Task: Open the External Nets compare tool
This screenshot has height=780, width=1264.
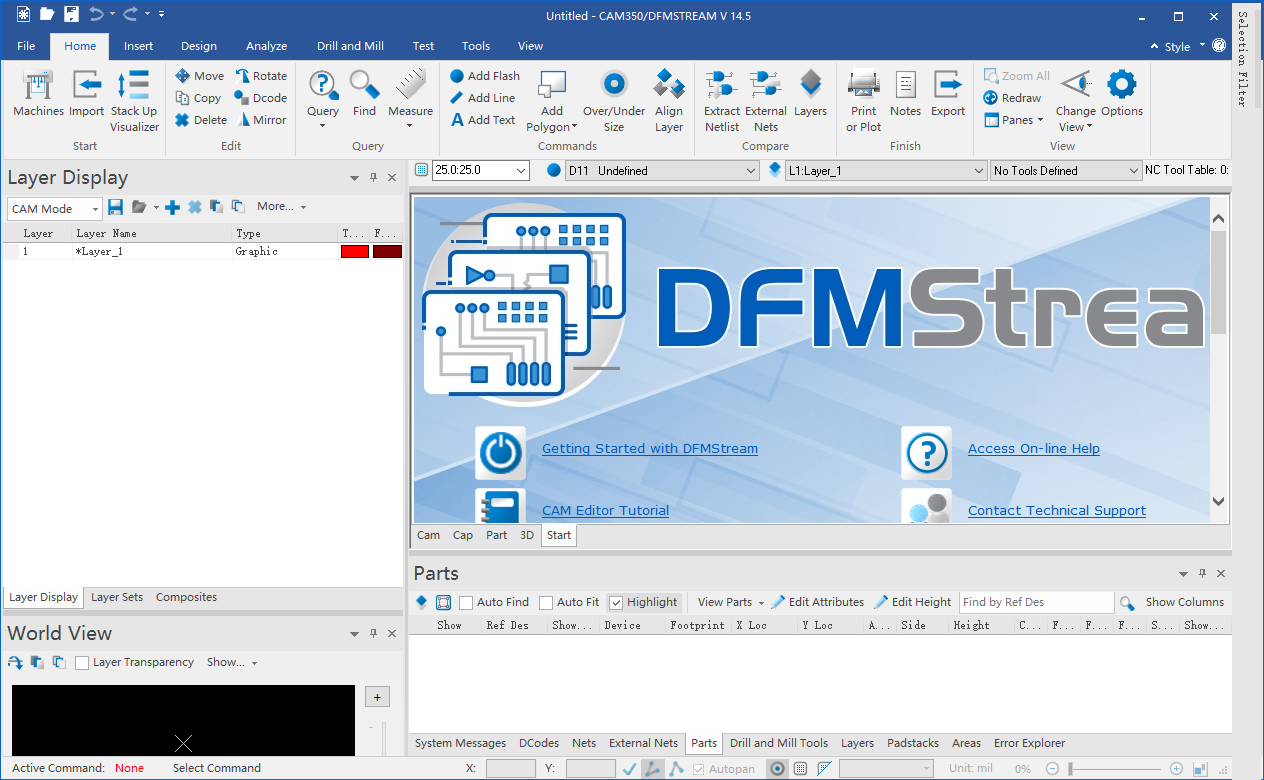Action: pos(766,100)
